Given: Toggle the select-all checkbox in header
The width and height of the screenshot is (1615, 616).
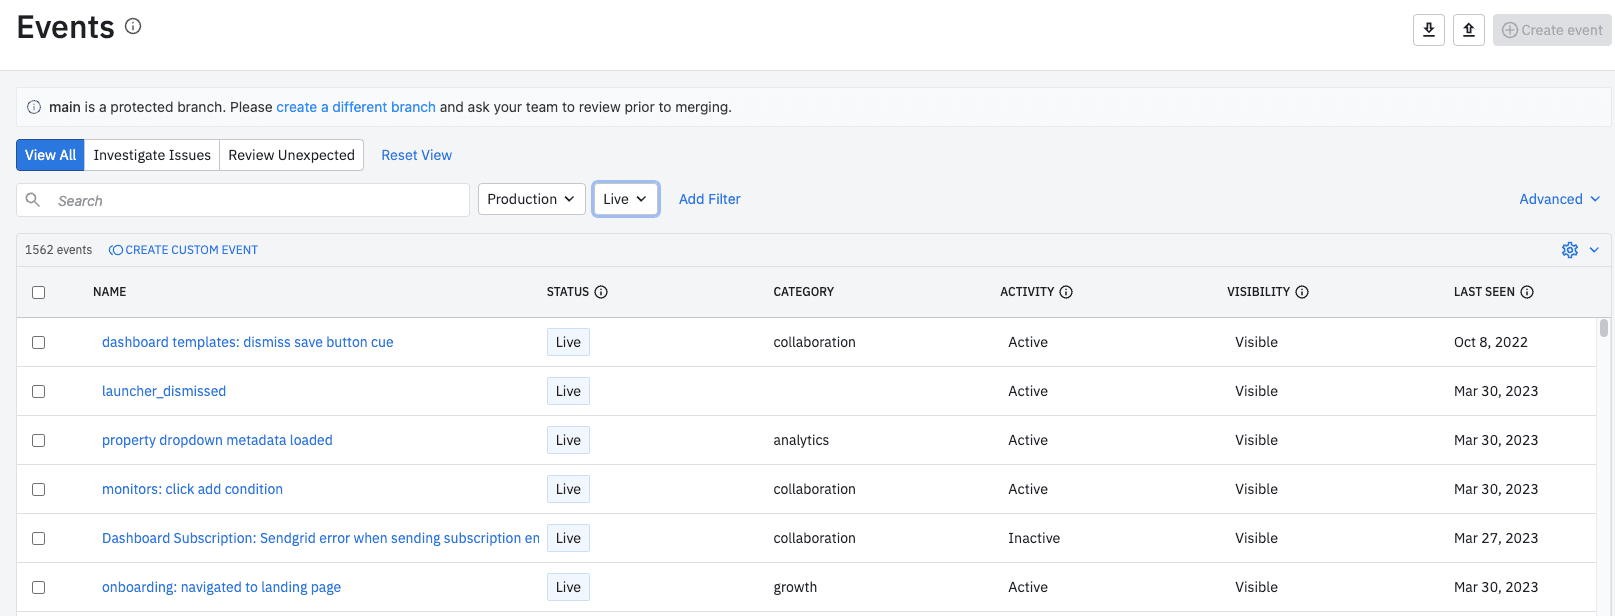Looking at the screenshot, I should point(39,292).
